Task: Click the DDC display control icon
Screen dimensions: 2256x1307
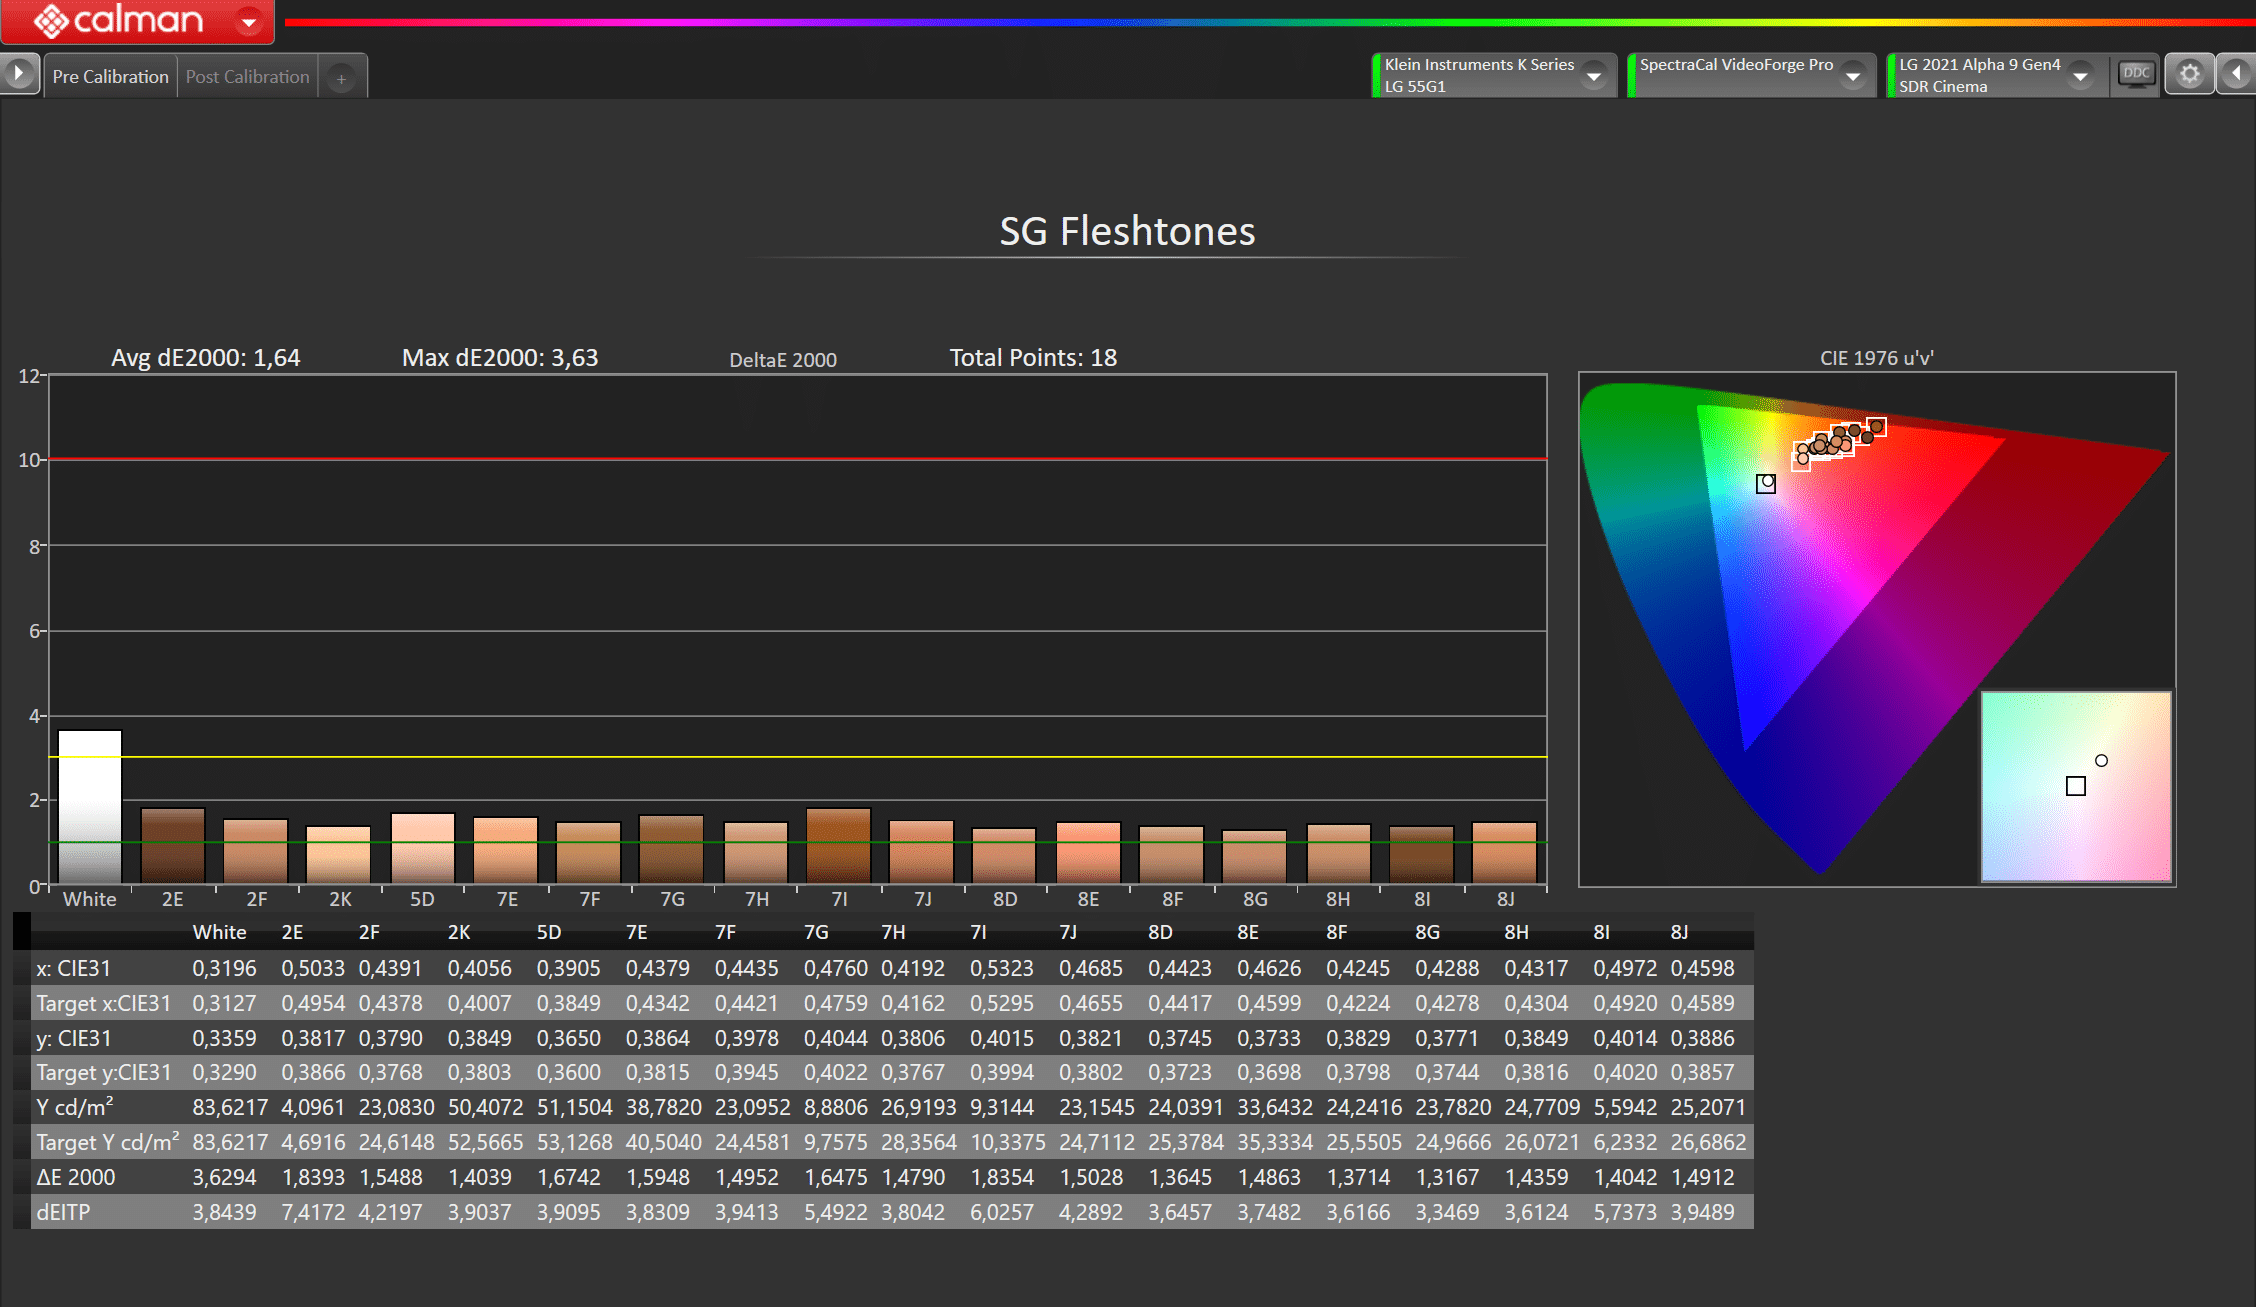Action: [2135, 74]
